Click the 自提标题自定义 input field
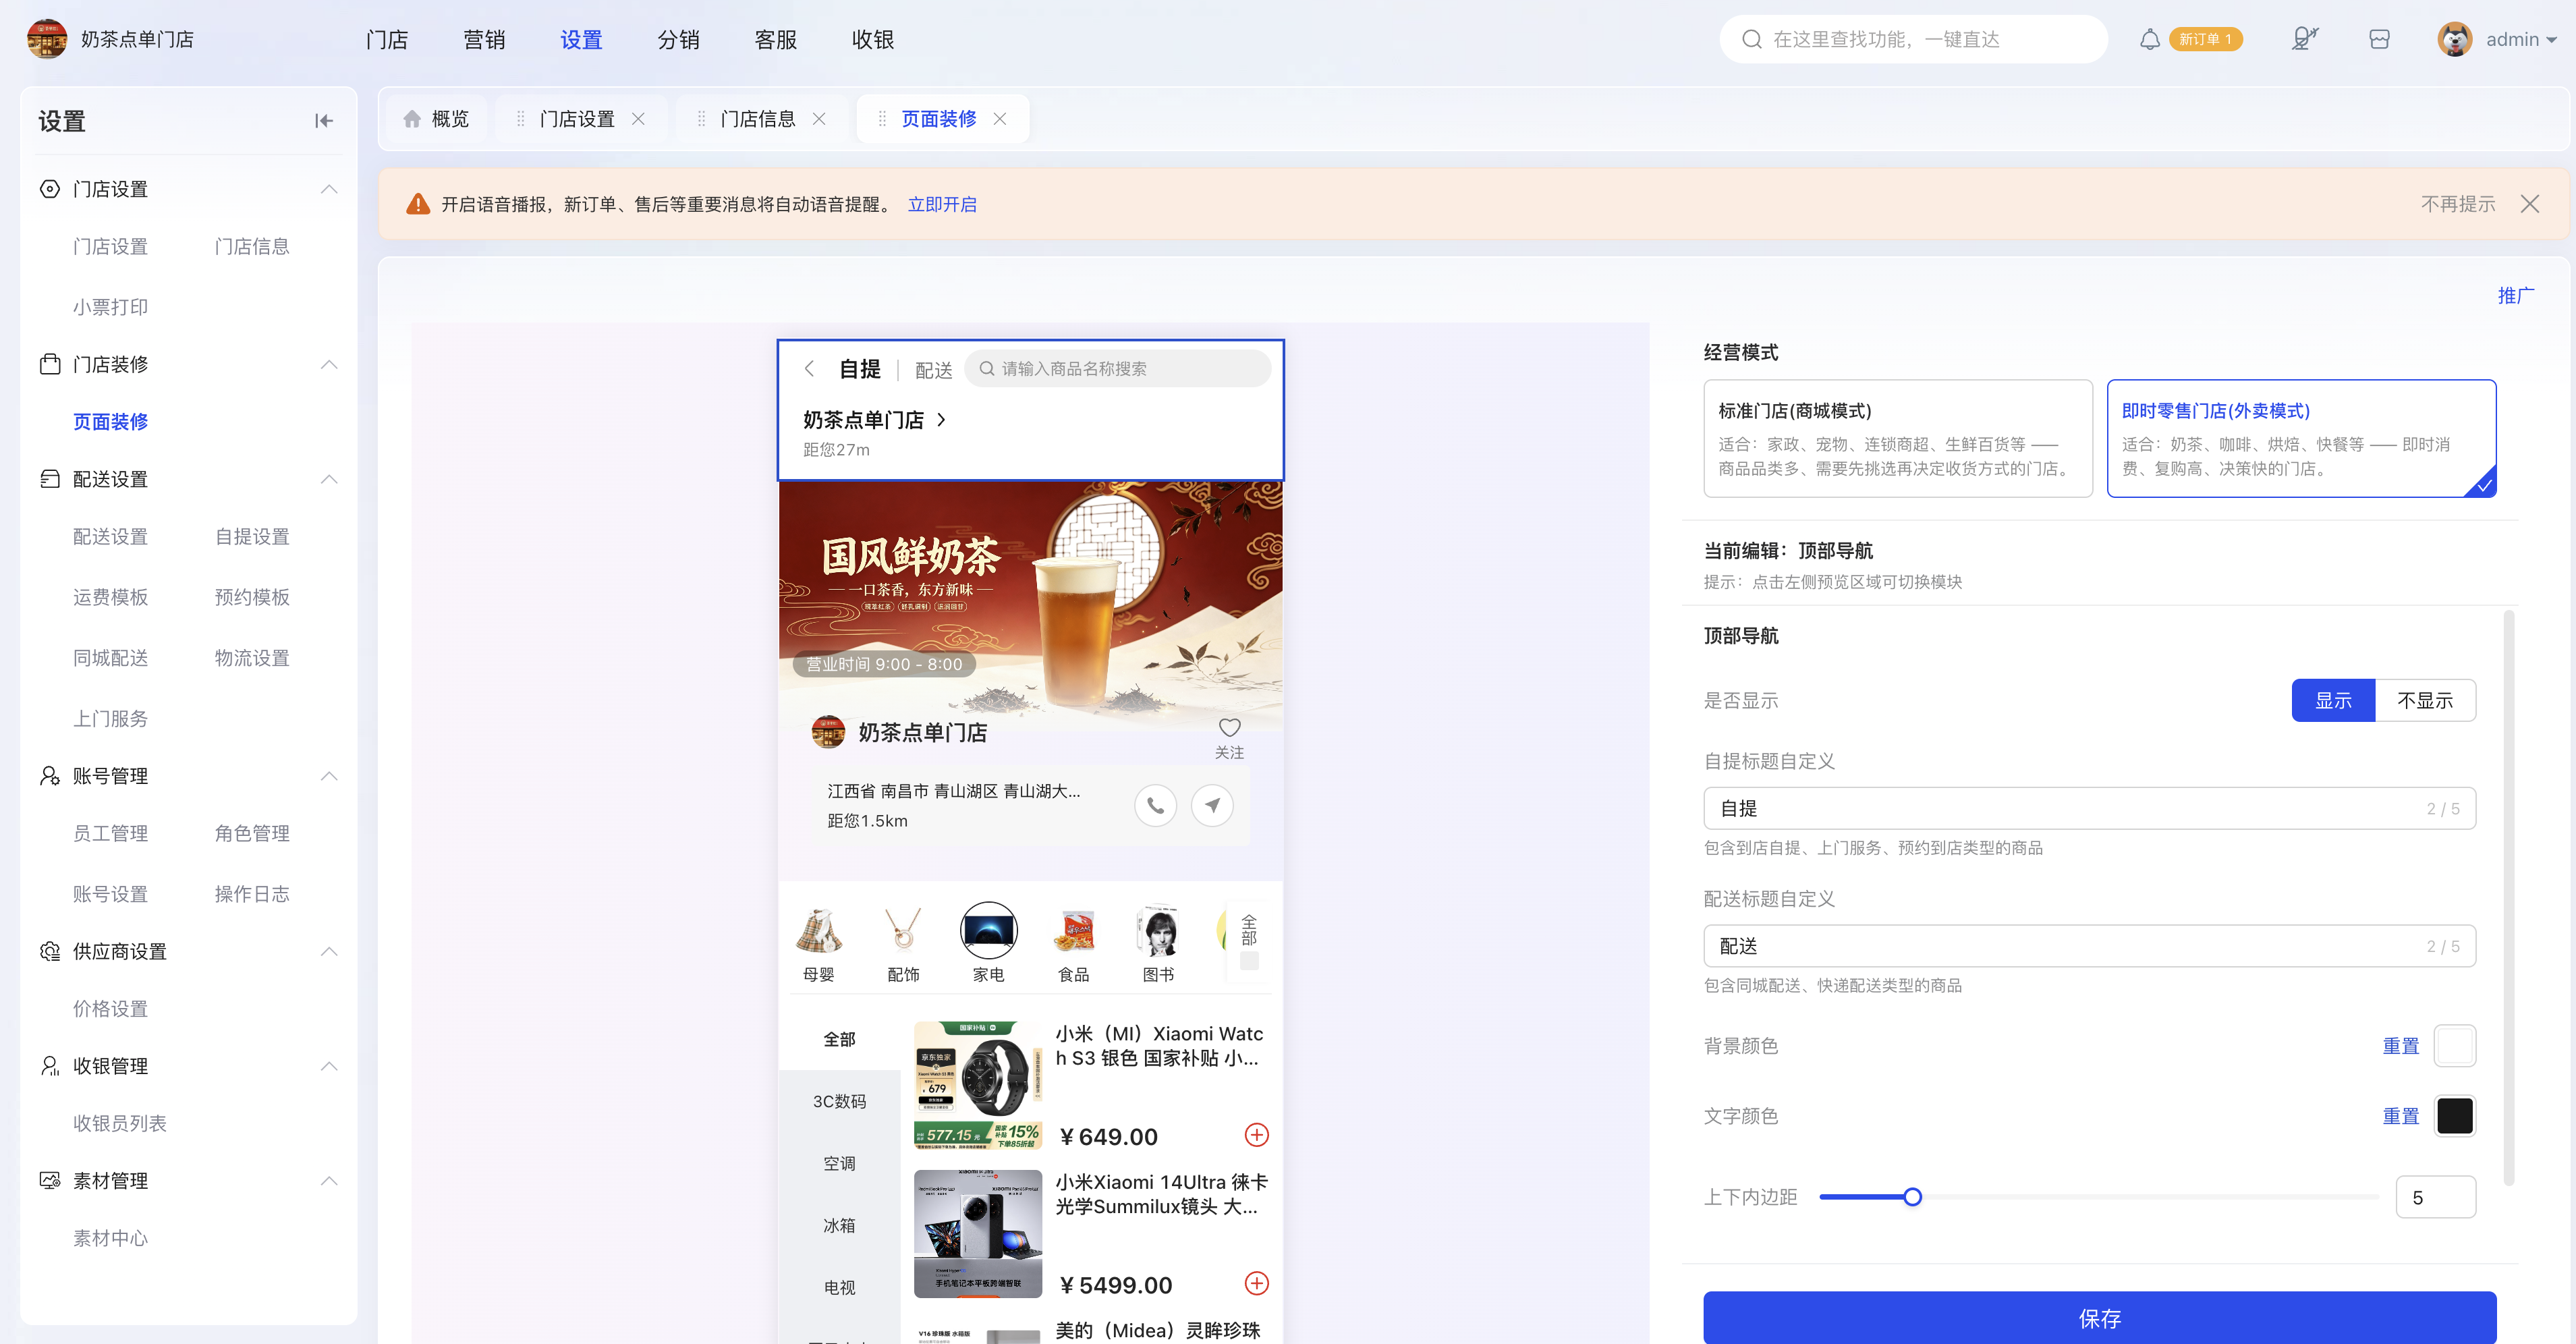Screen dimensions: 2576x1344 coord(2089,808)
